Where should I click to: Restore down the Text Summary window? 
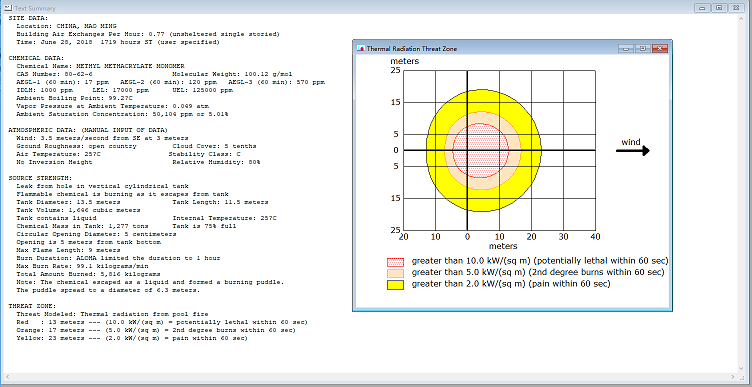(719, 8)
